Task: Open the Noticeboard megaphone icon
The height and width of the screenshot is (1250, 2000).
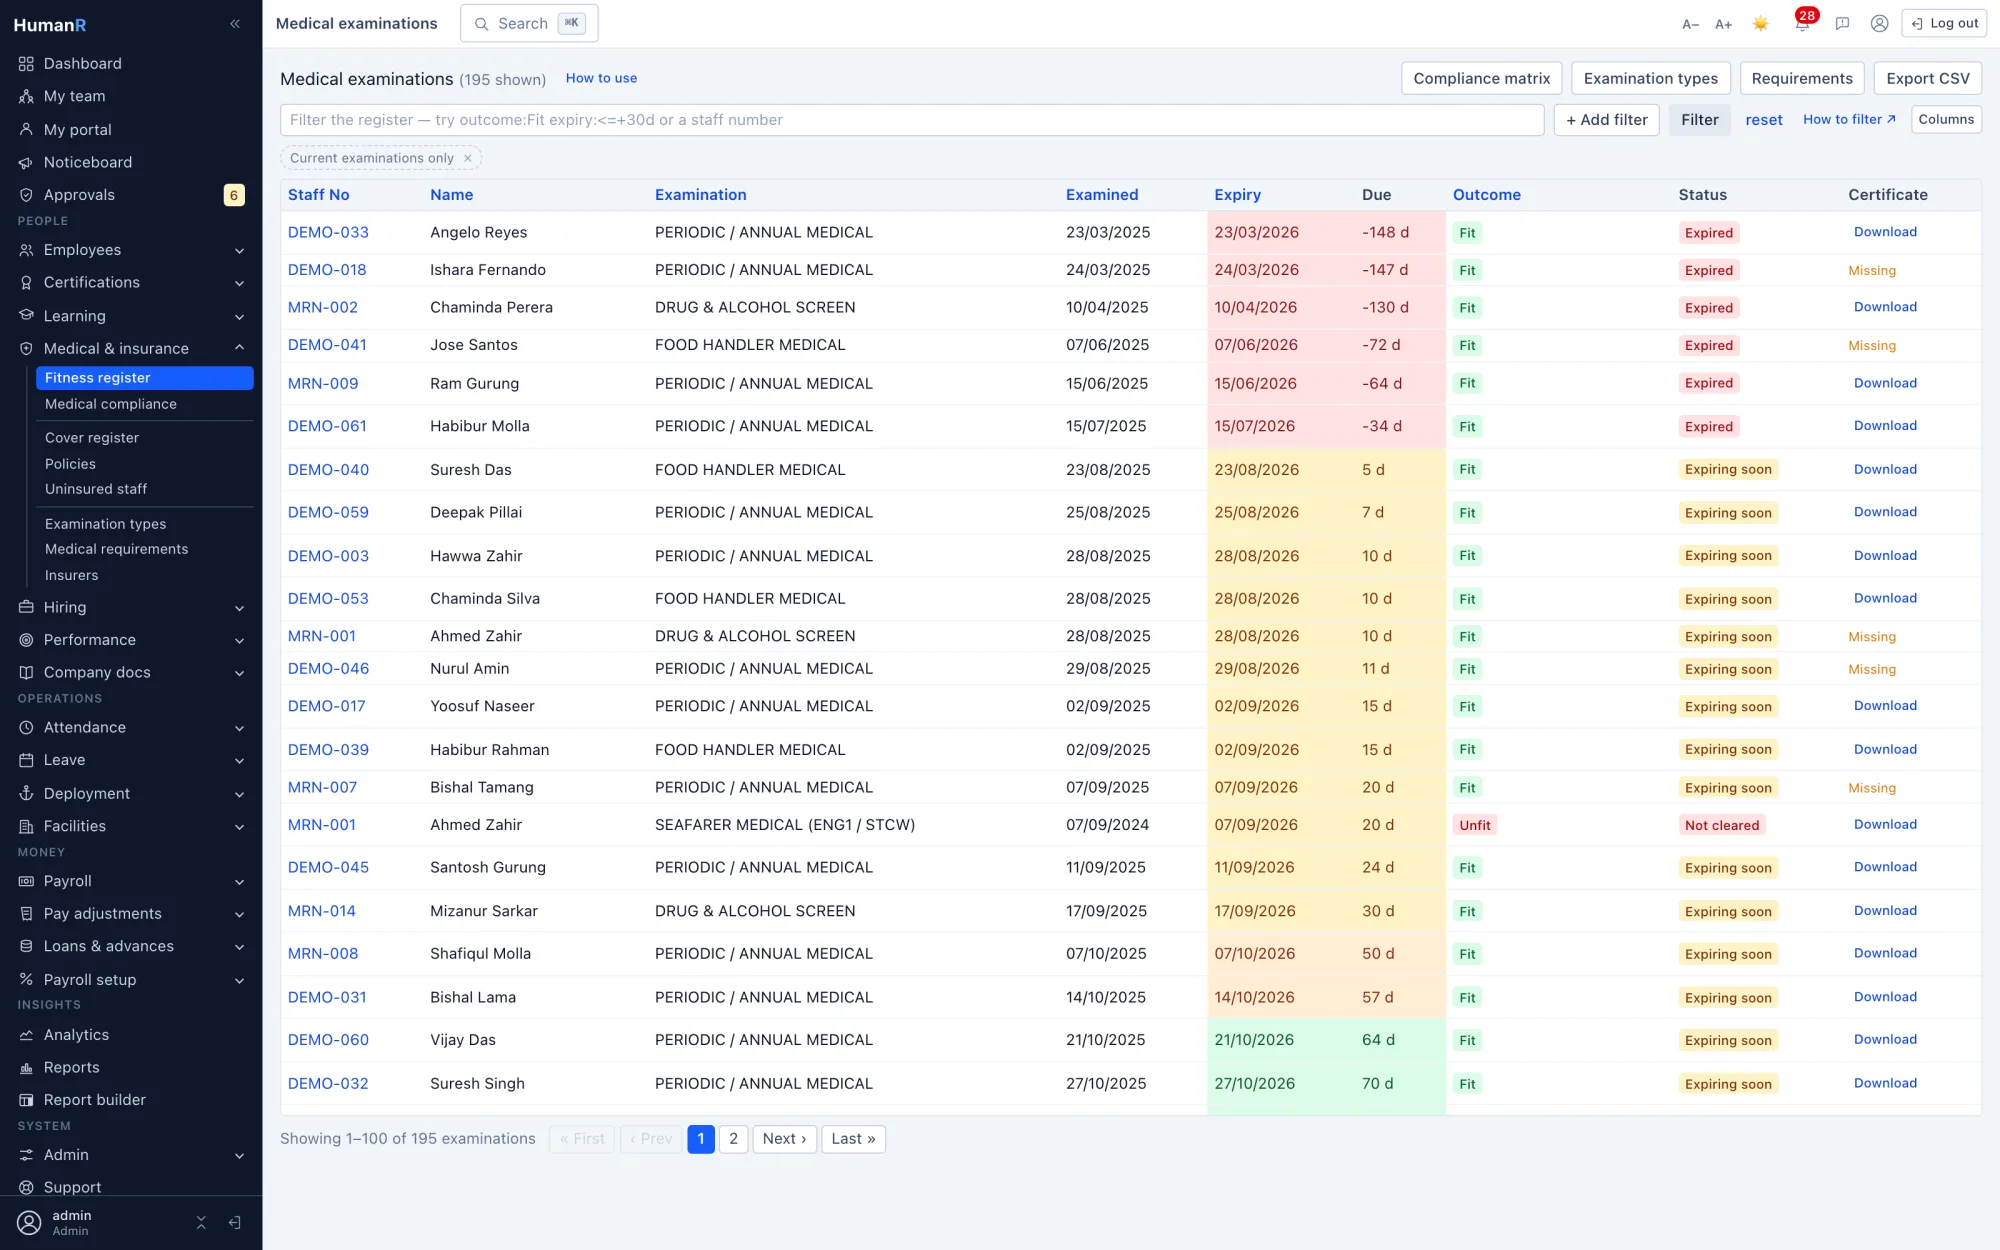Action: point(26,162)
